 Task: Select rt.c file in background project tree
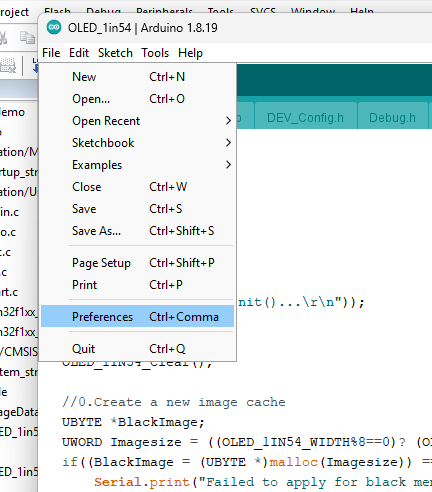coord(9,292)
